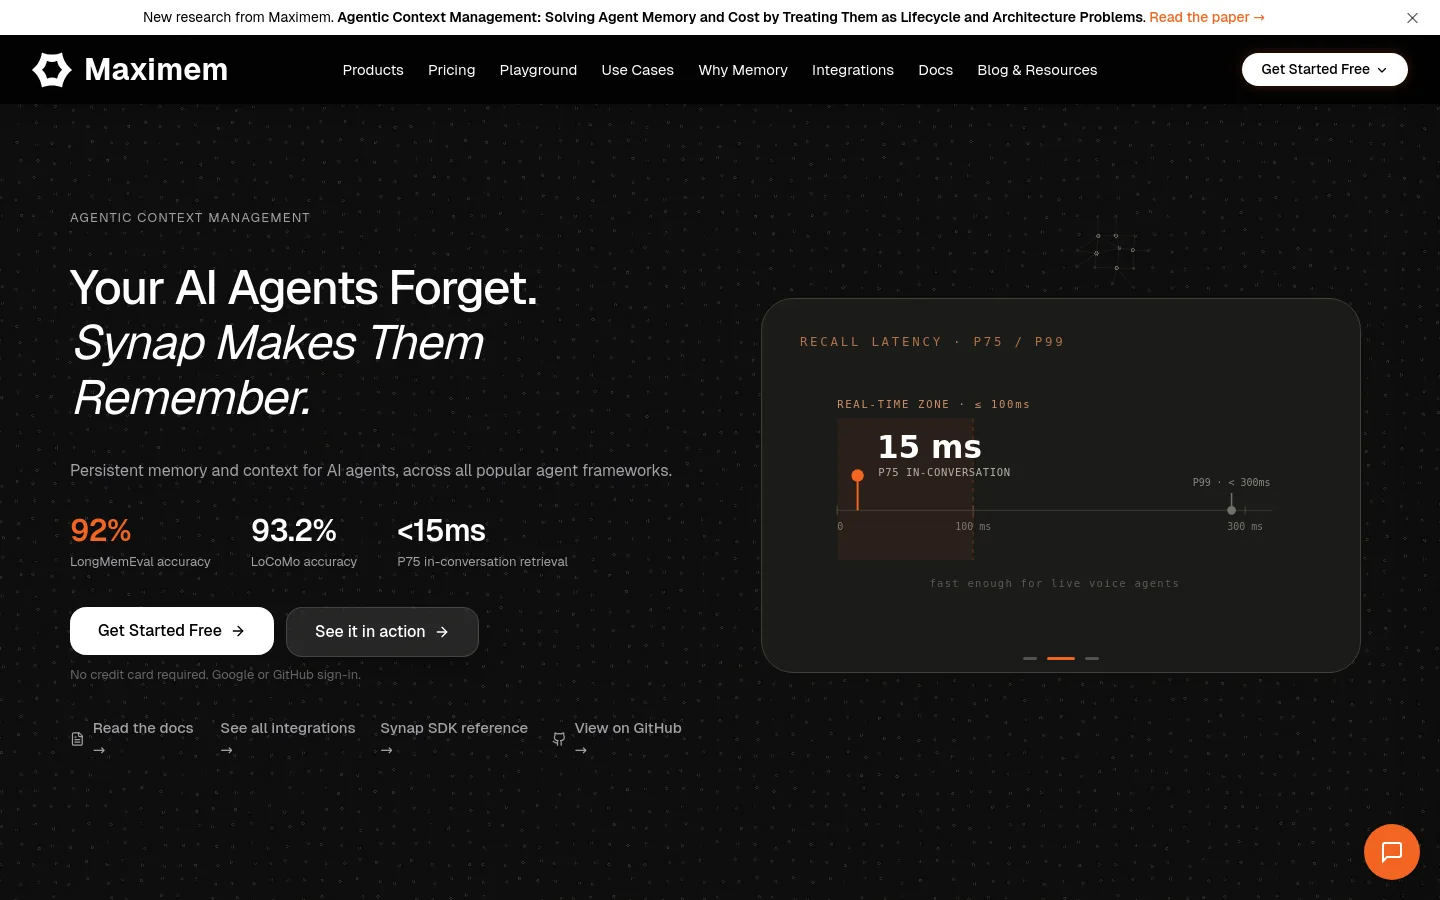The image size is (1440, 900).
Task: Click the arrow icon in See it in action
Action: tap(442, 632)
